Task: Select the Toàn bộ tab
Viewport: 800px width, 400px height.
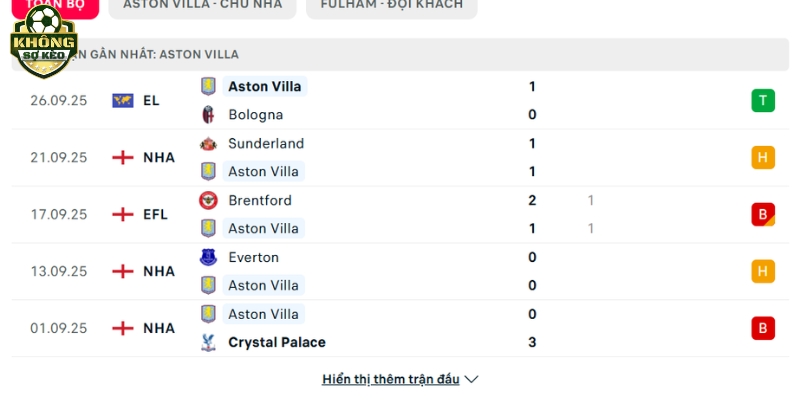Action: pyautogui.click(x=55, y=5)
